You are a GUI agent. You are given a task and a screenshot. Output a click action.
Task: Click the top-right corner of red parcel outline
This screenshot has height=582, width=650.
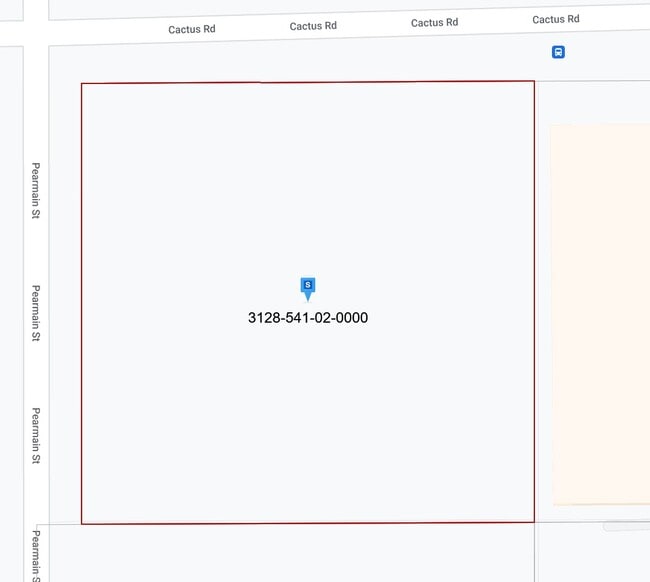534,82
